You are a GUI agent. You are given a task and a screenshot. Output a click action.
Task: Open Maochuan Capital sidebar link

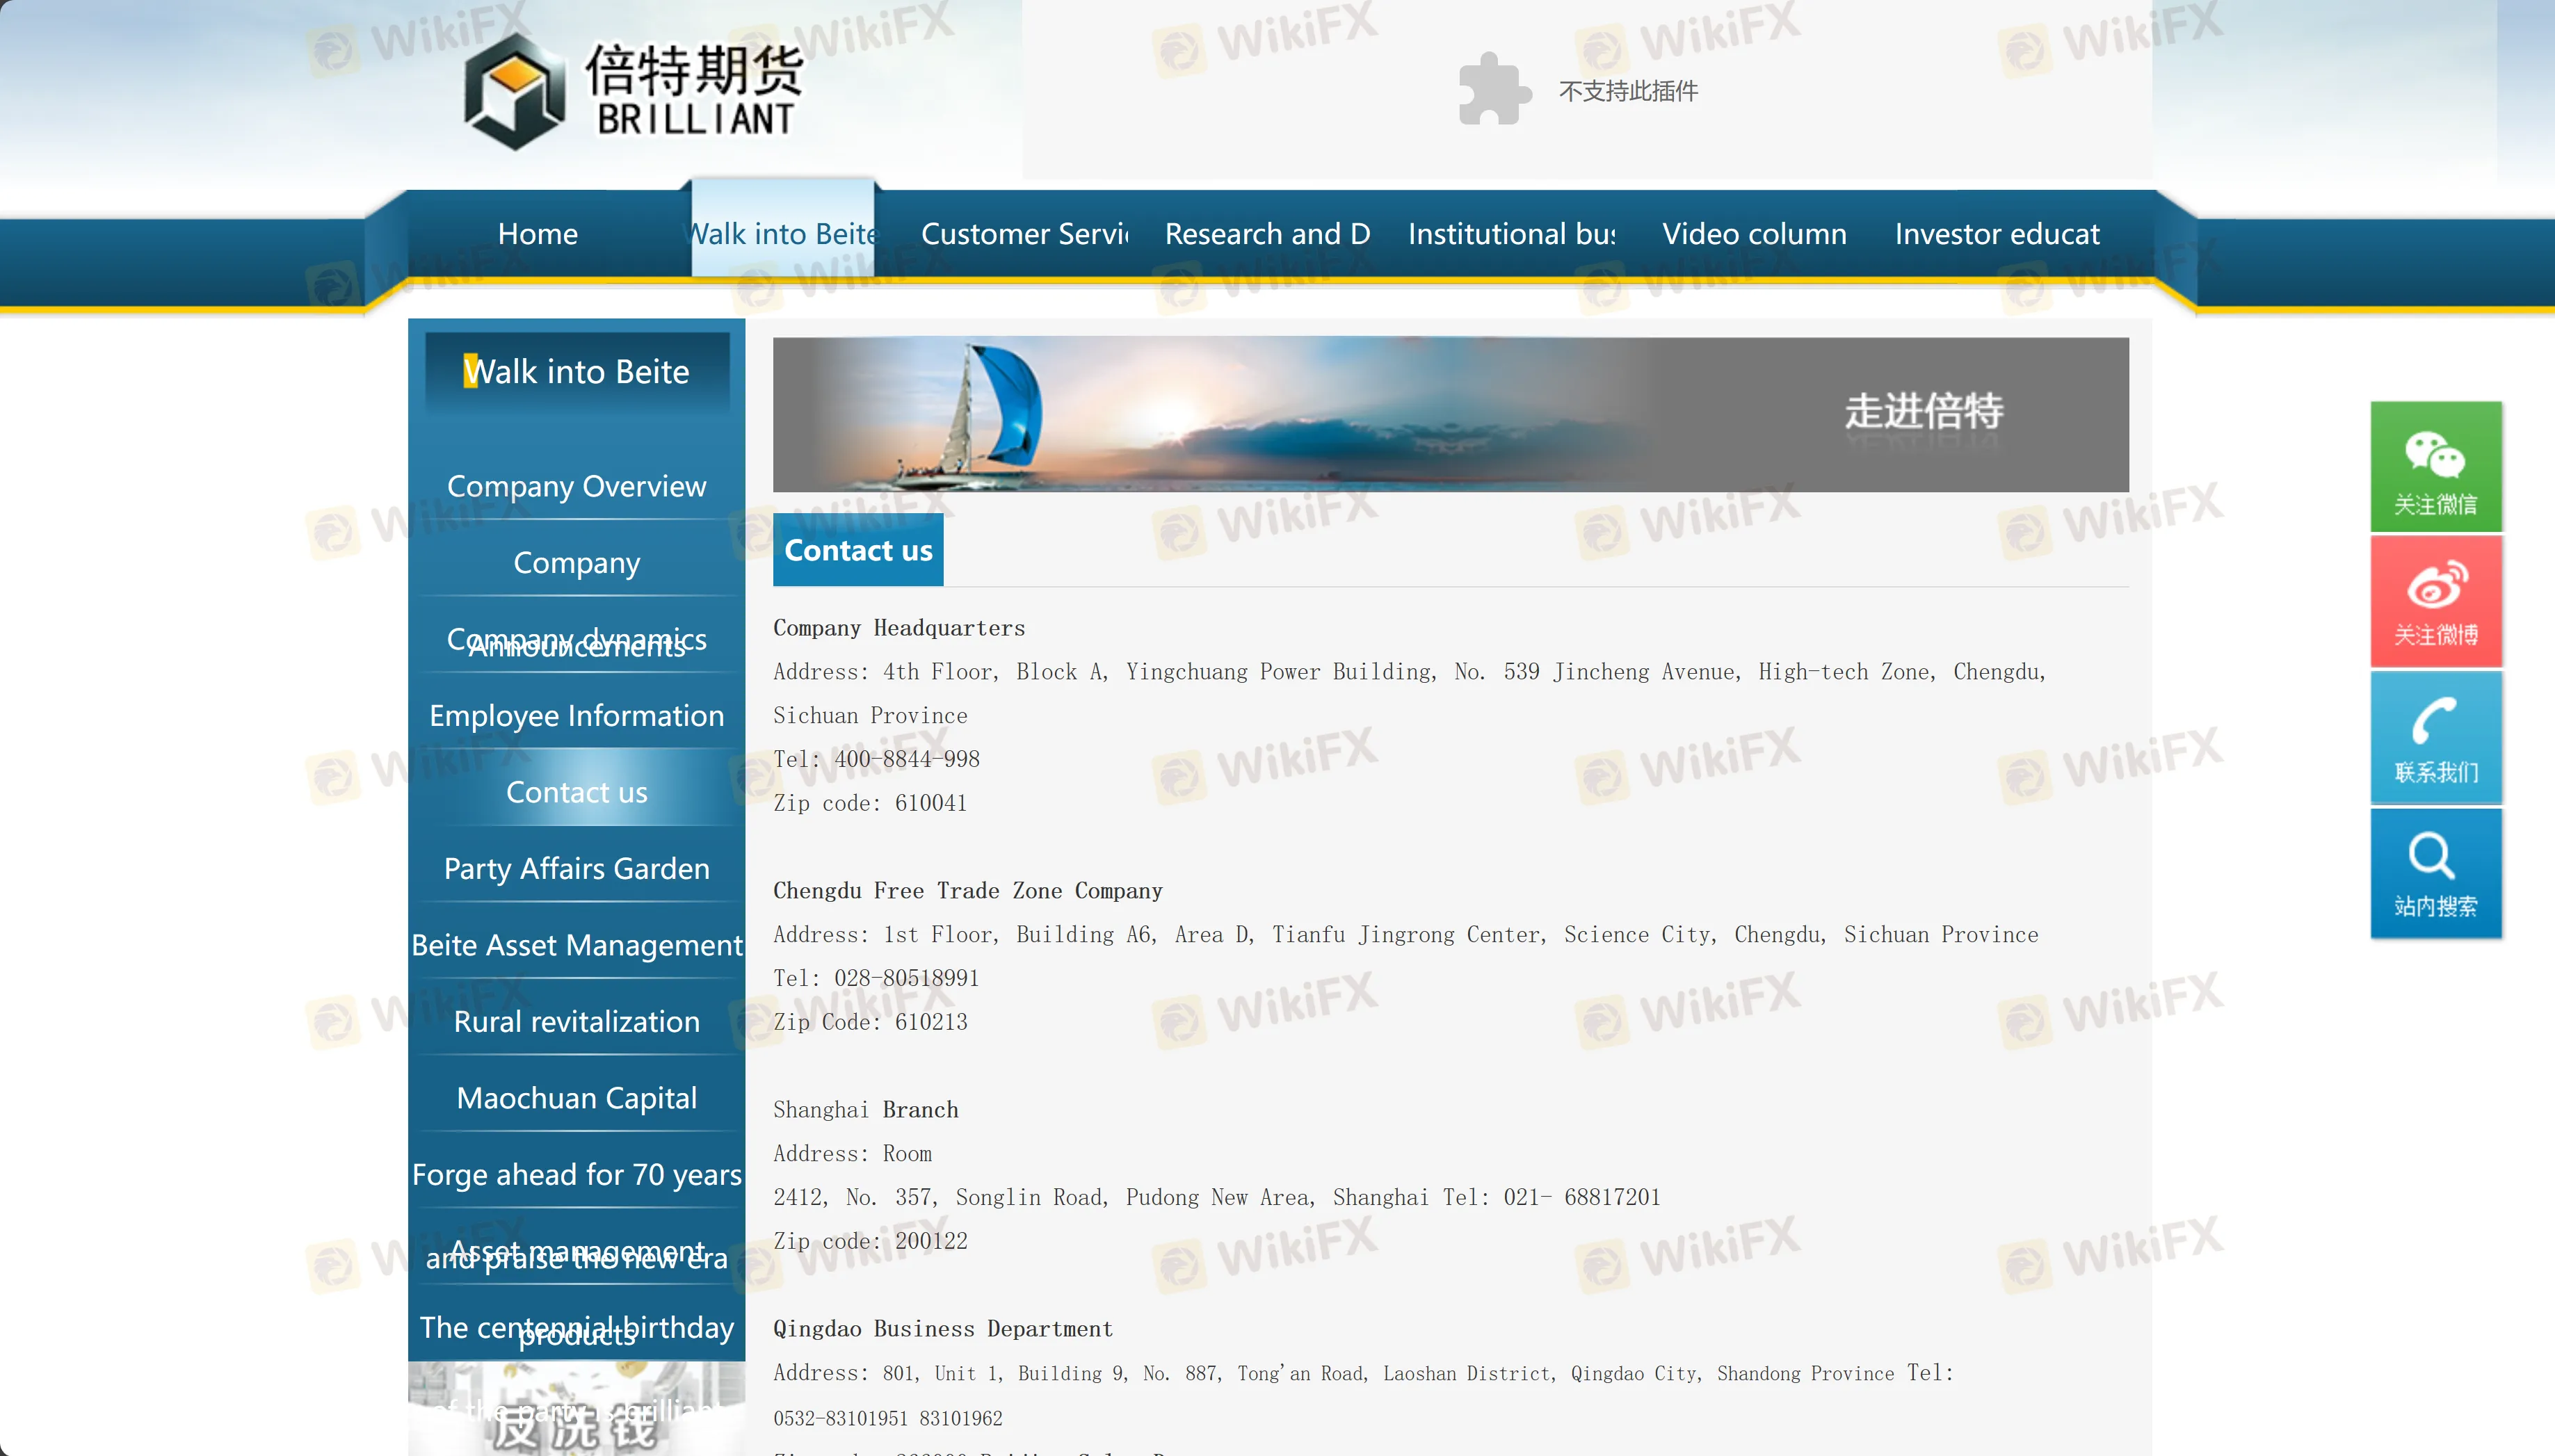(x=577, y=1098)
